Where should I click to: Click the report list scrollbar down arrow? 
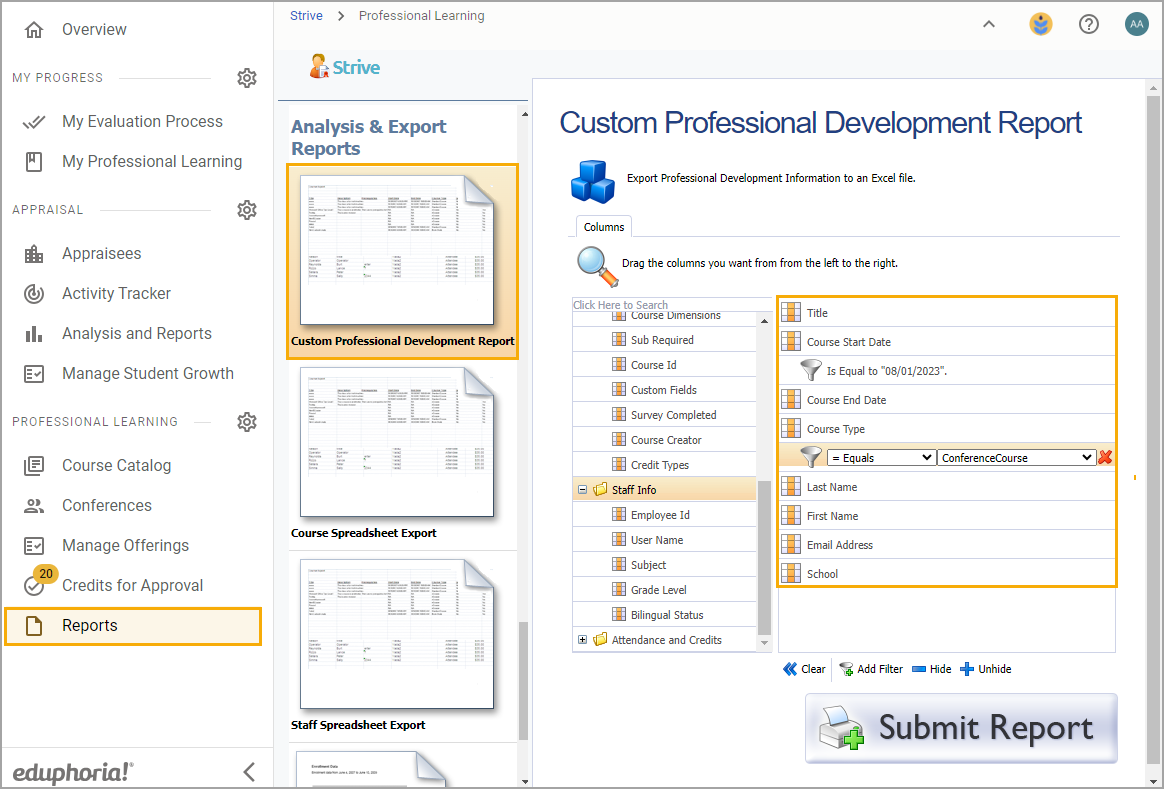[x=525, y=782]
